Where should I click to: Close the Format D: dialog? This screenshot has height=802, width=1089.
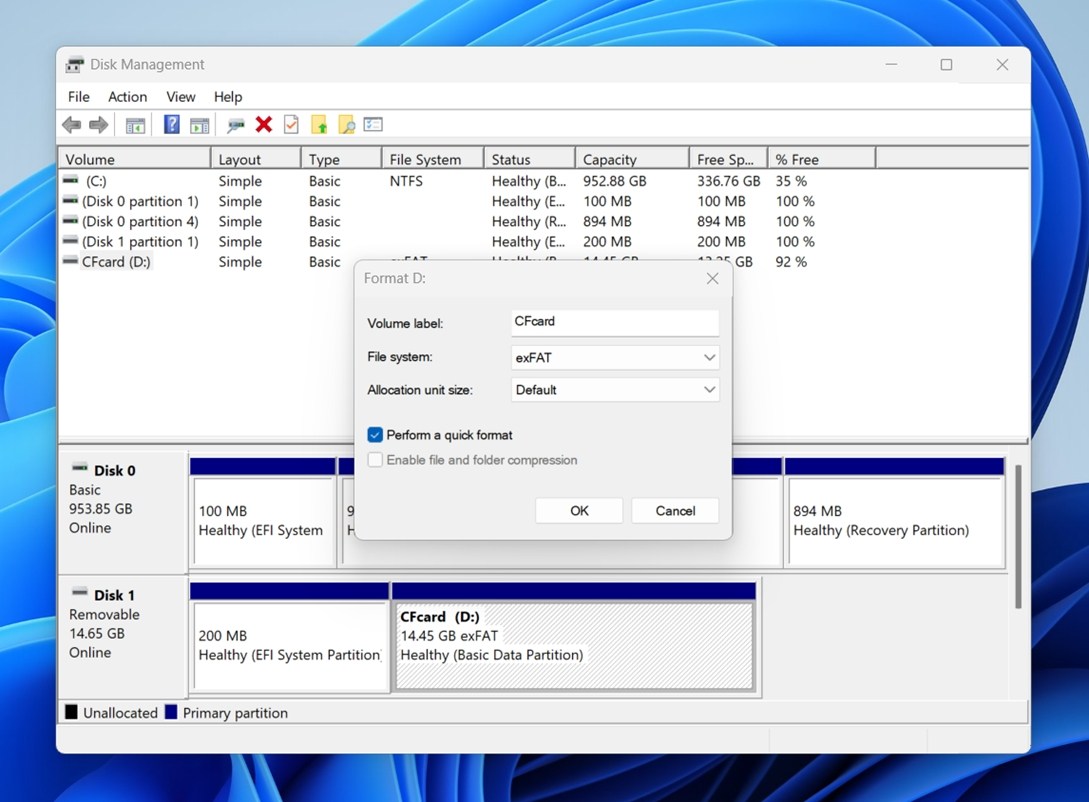(x=712, y=278)
